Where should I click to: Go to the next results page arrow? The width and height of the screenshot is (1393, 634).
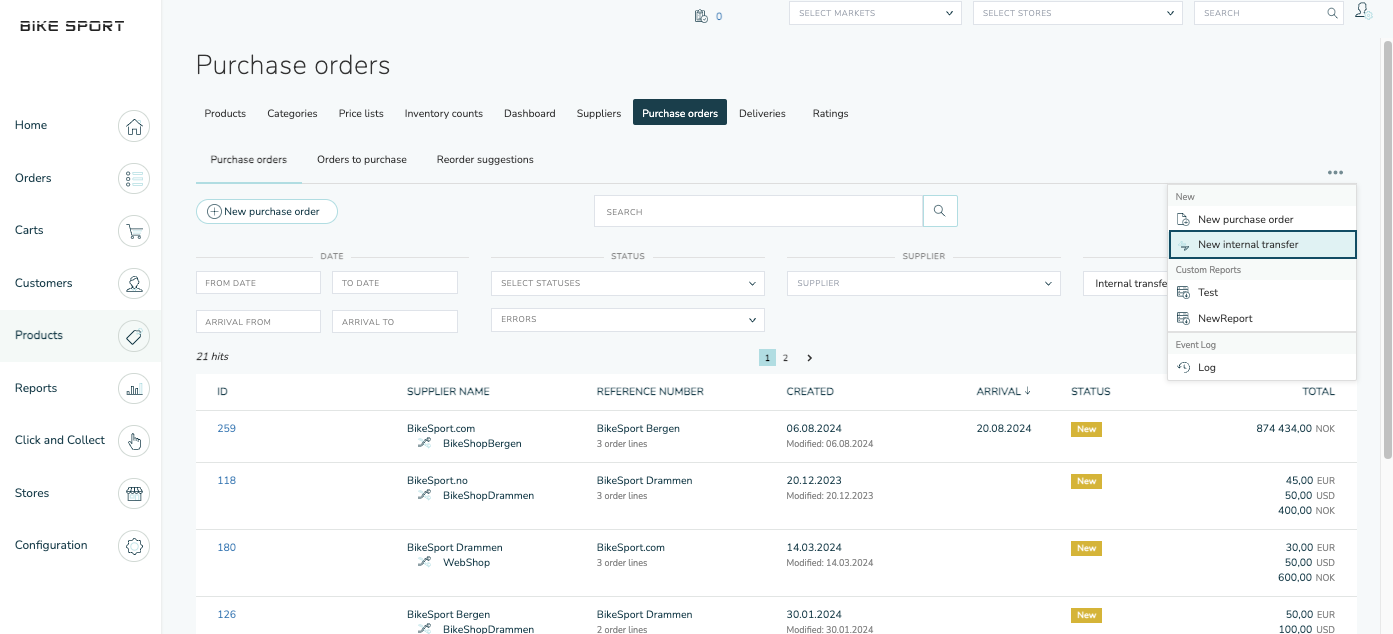click(x=809, y=358)
